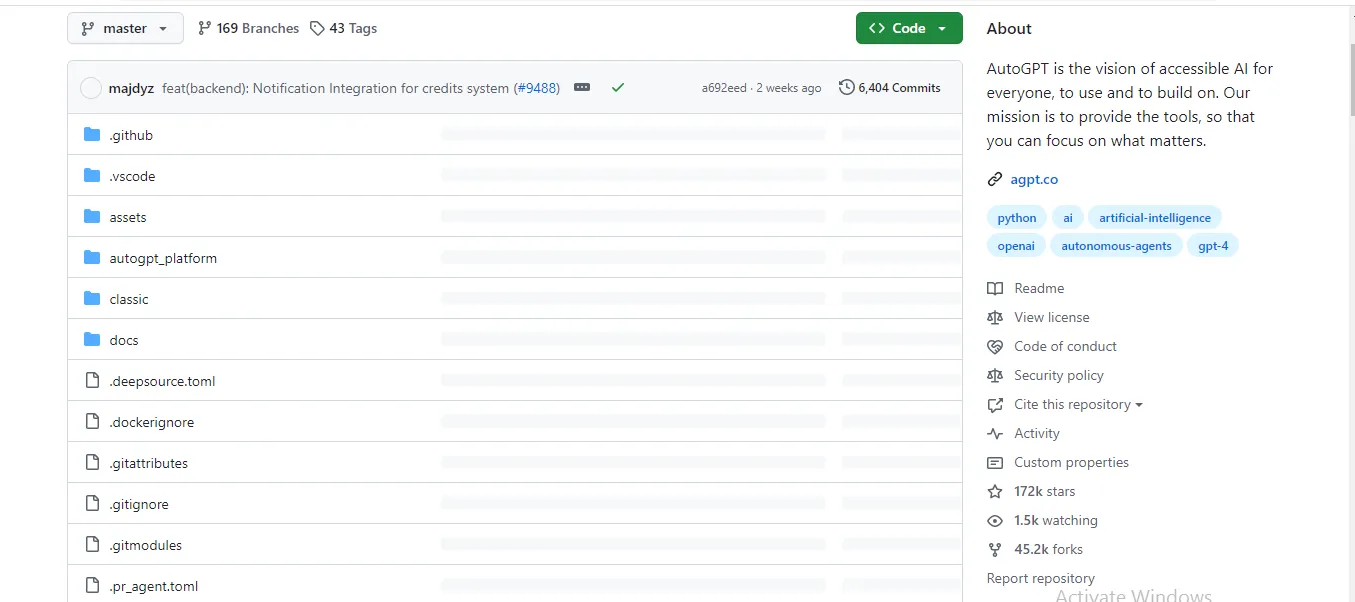
Task: Click the autogpt_platform folder icon
Action: (x=92, y=257)
